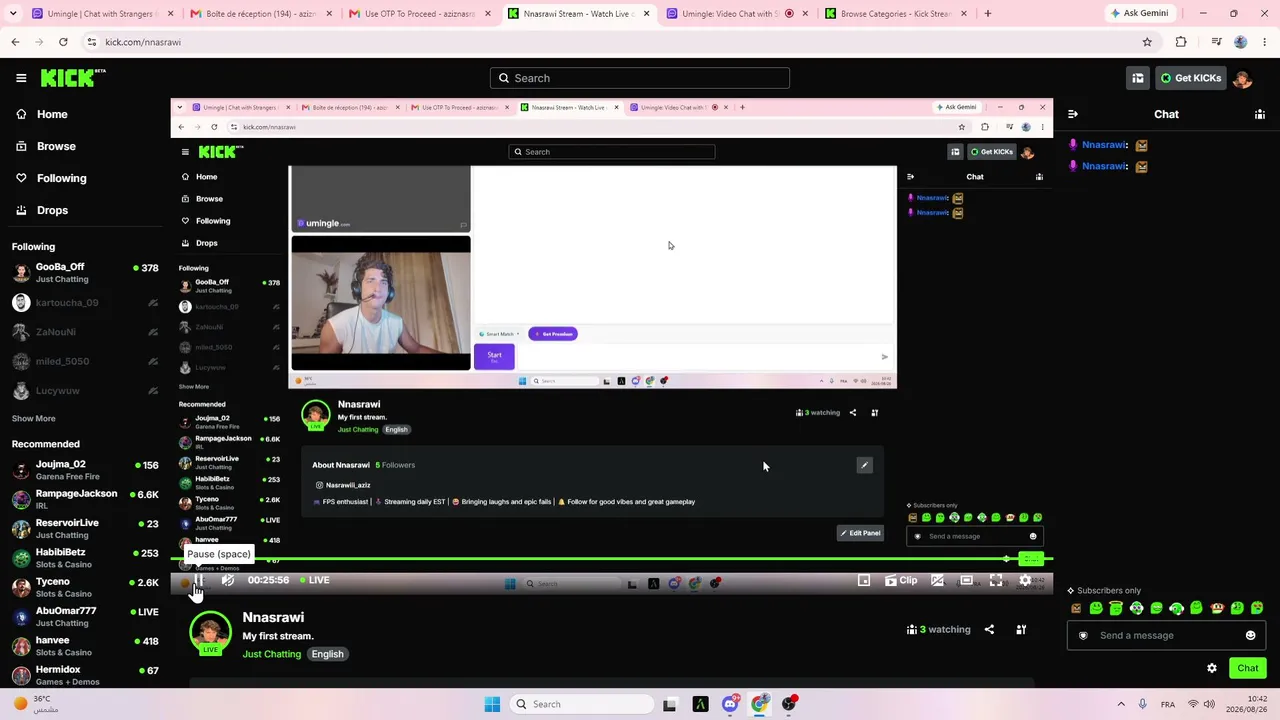Share the stream using the share icon
The image size is (1280, 720).
click(x=989, y=629)
